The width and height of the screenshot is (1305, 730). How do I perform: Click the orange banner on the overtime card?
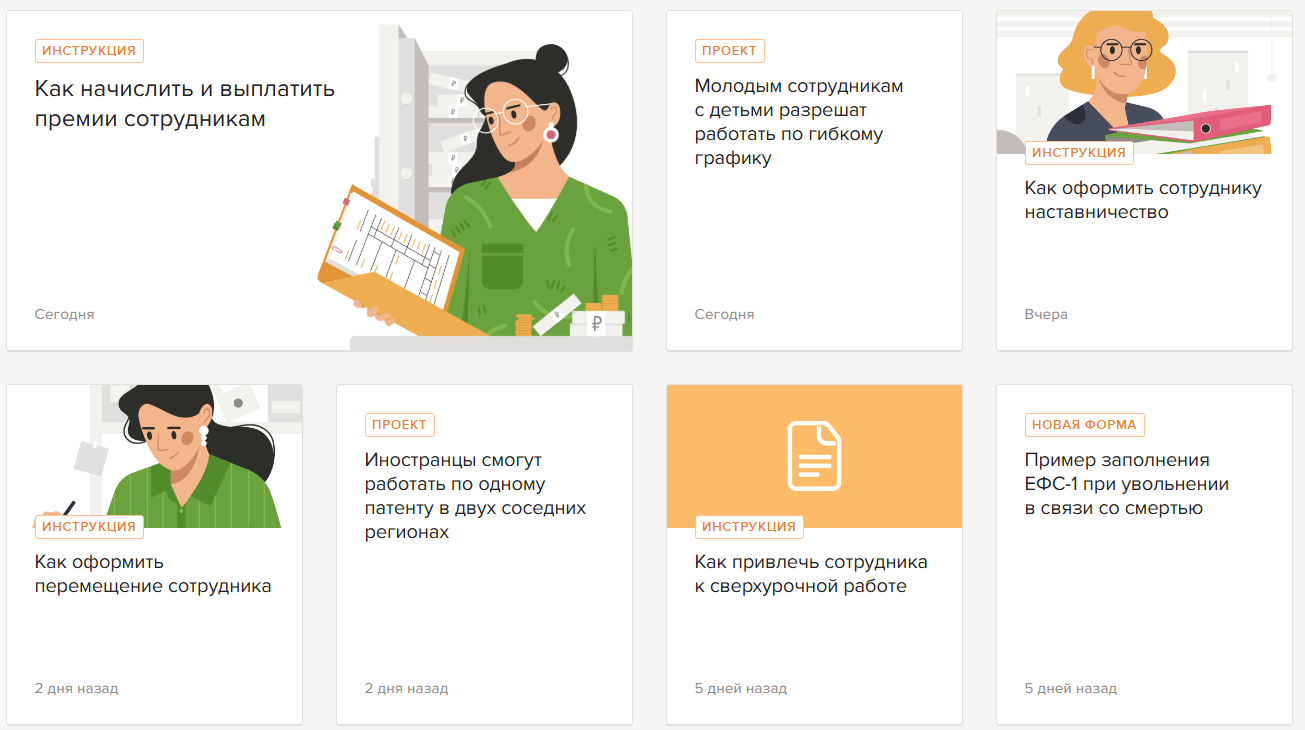(814, 456)
